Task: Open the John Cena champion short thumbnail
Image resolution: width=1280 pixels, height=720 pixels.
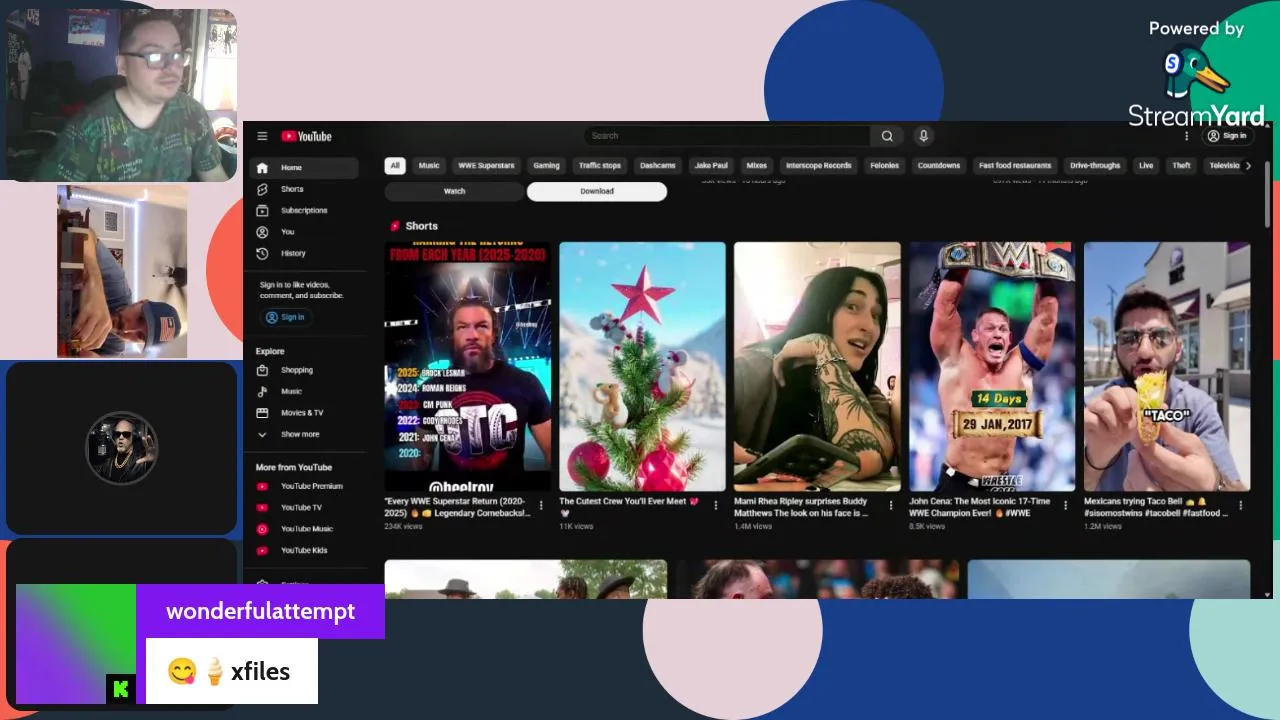Action: click(992, 367)
